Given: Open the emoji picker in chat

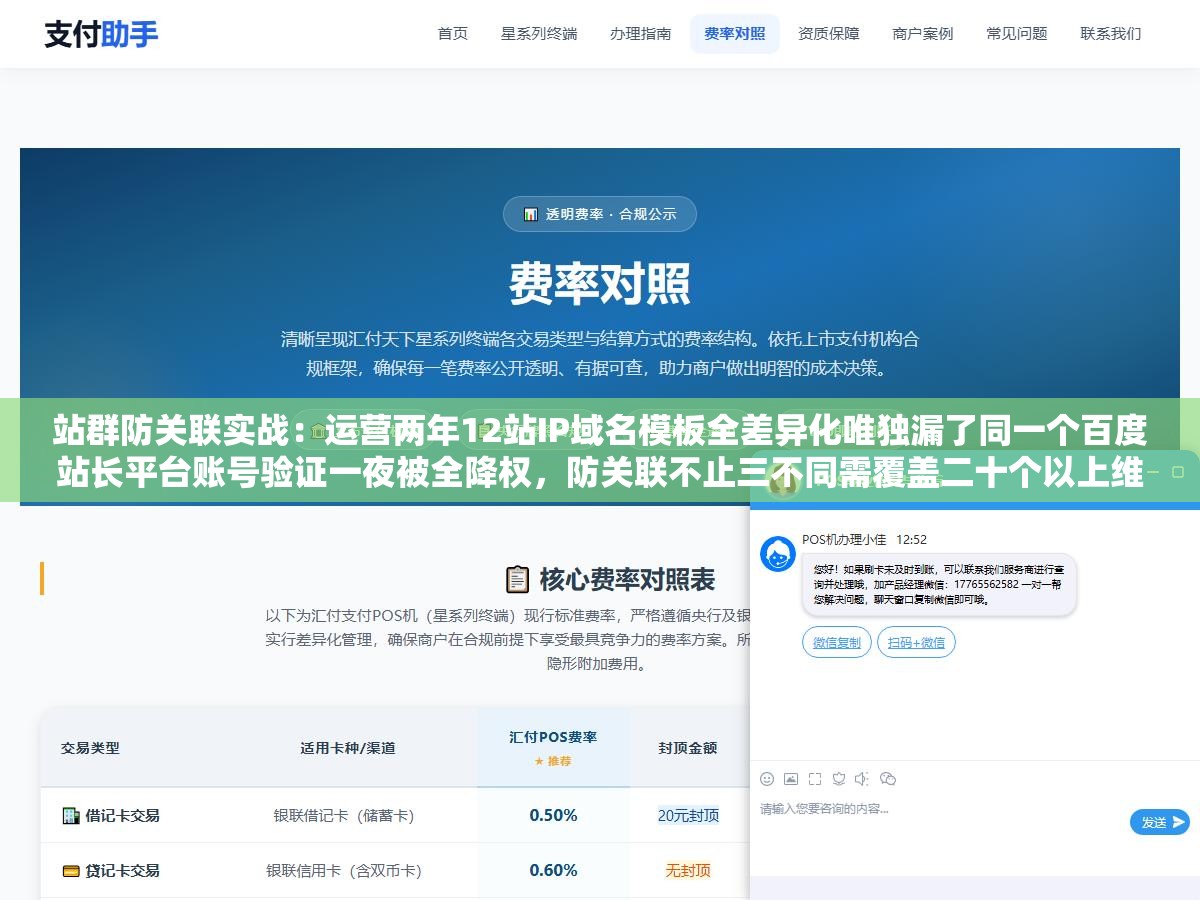Looking at the screenshot, I should (767, 779).
